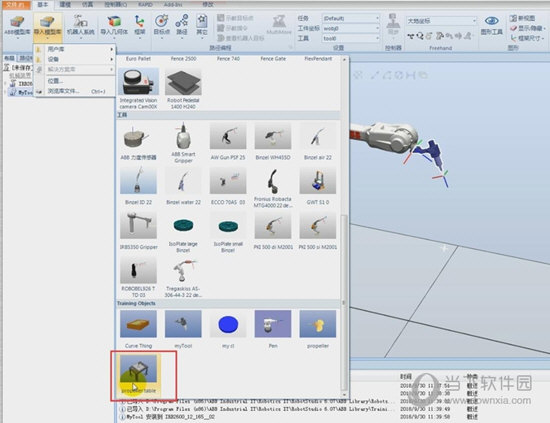Switch to the 控制器 controller ribbon tab

pos(116,5)
